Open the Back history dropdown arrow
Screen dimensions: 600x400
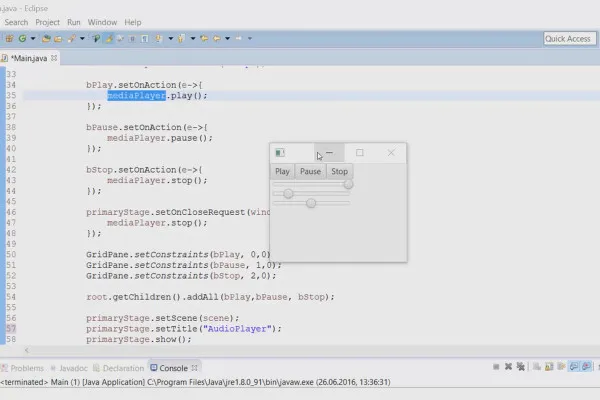click(227, 38)
